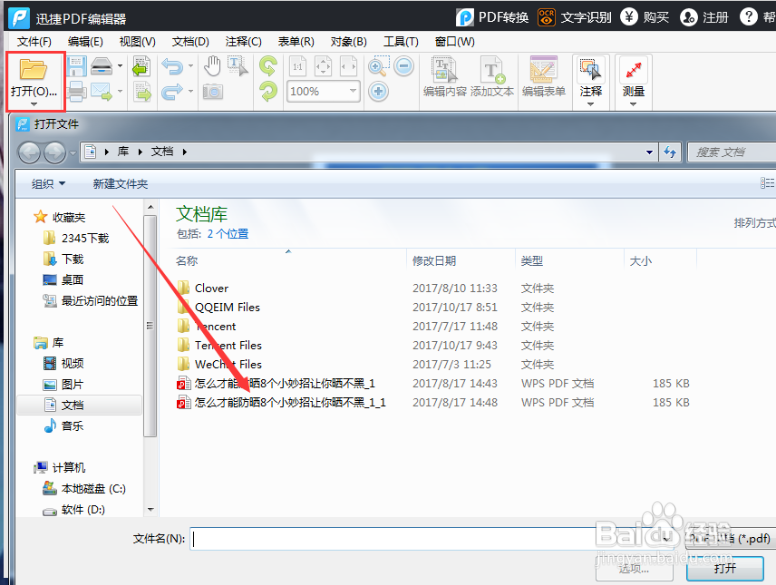Viewport: 776px width, 585px height.
Task: Open the 组织 dropdown in dialog
Action: (x=48, y=184)
